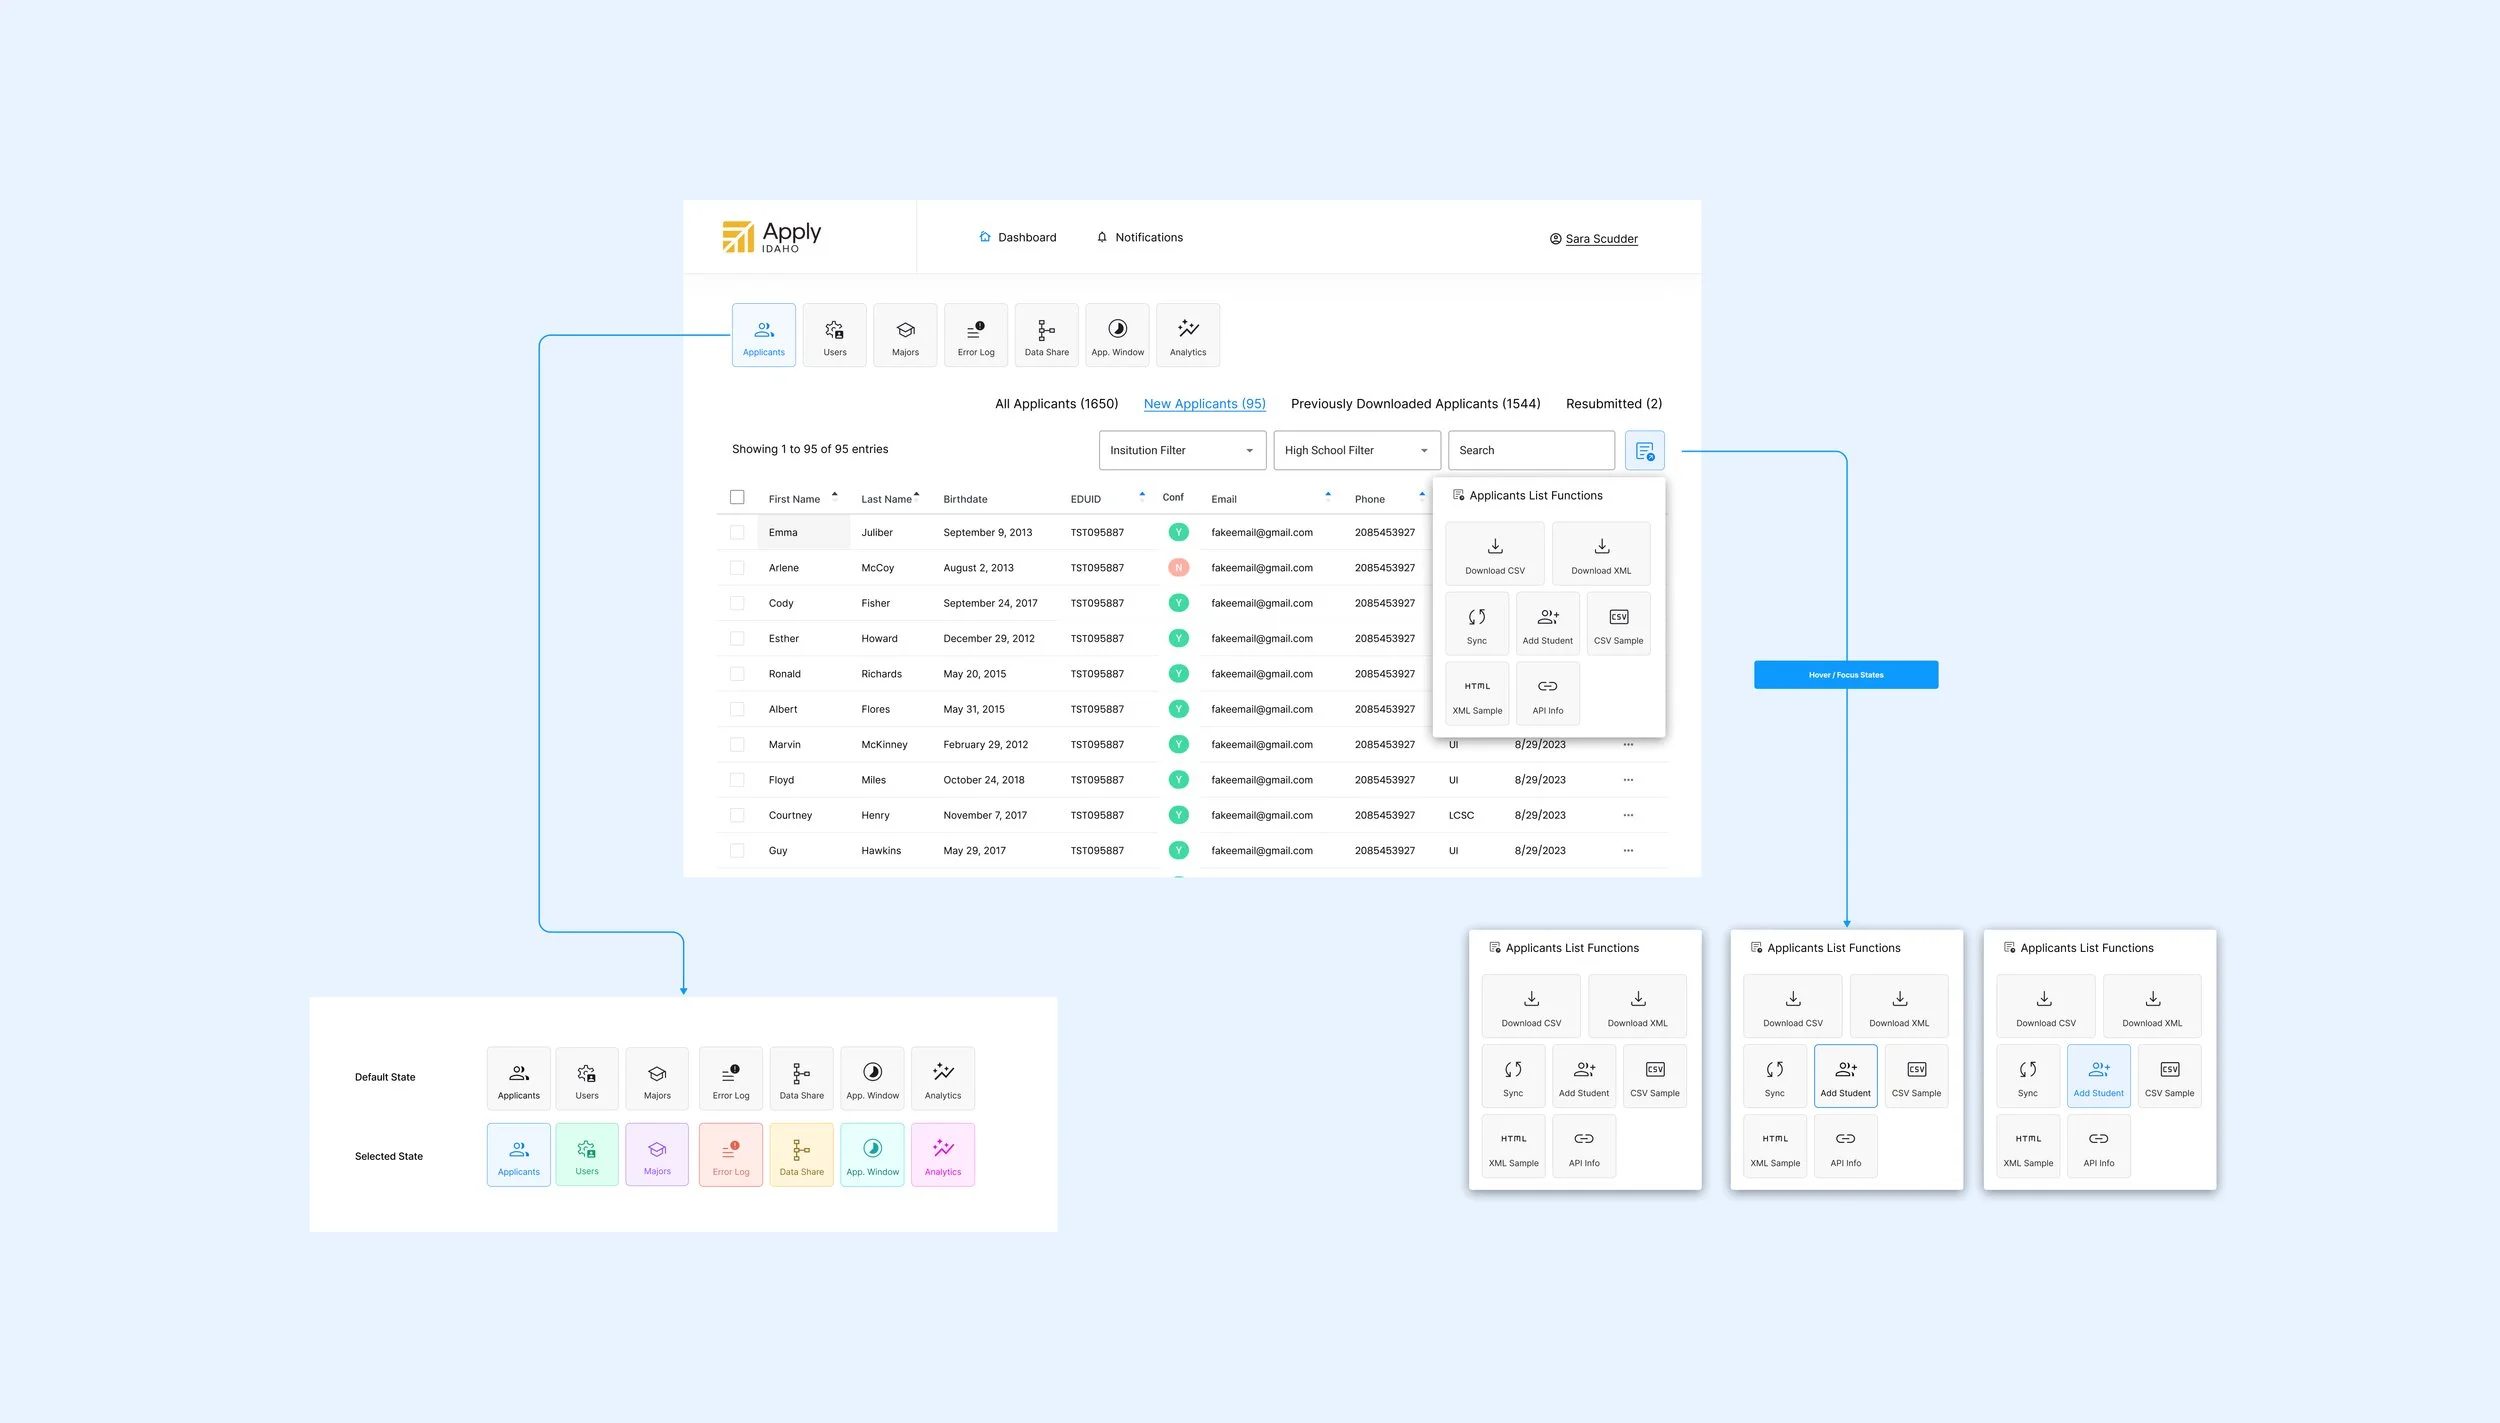
Task: Switch to All Applicants (1650) tab
Action: pos(1056,404)
